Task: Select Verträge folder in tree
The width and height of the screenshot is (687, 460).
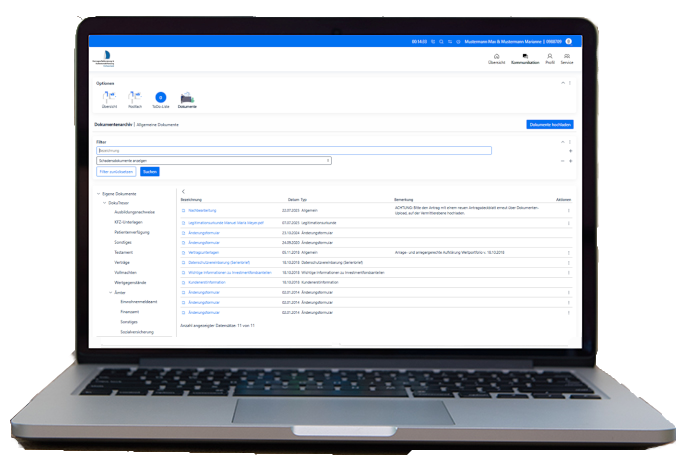Action: [122, 262]
